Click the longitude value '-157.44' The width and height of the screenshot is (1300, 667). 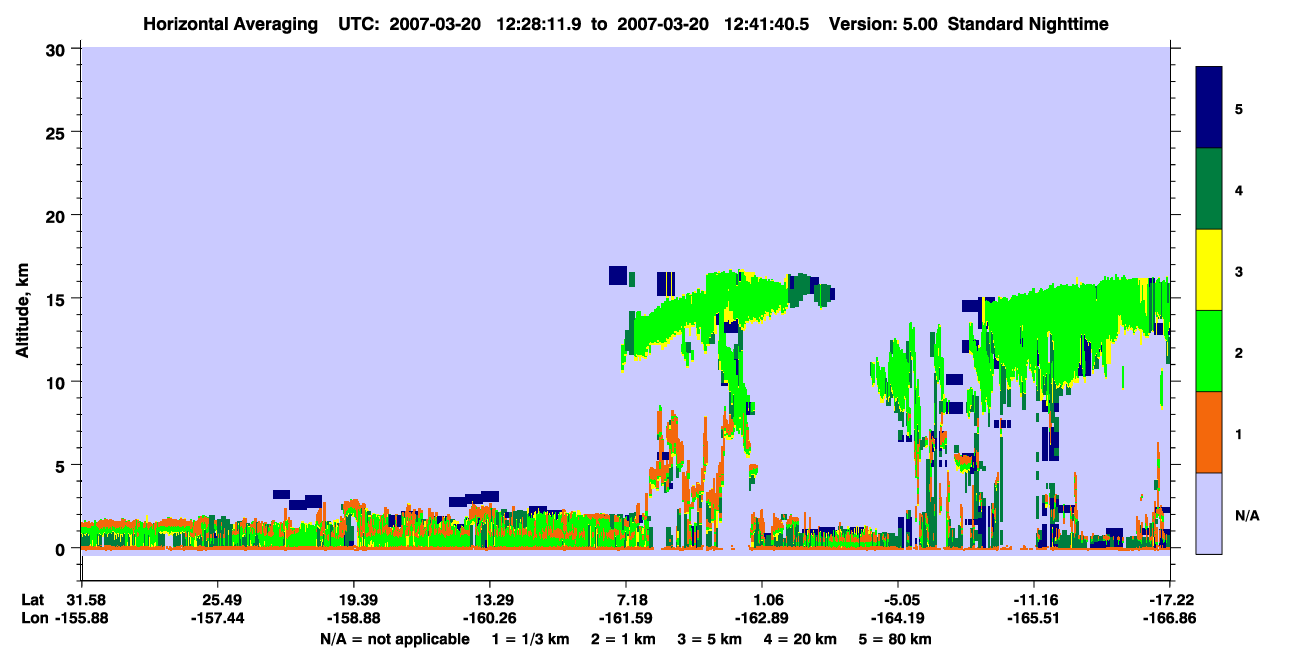point(217,618)
